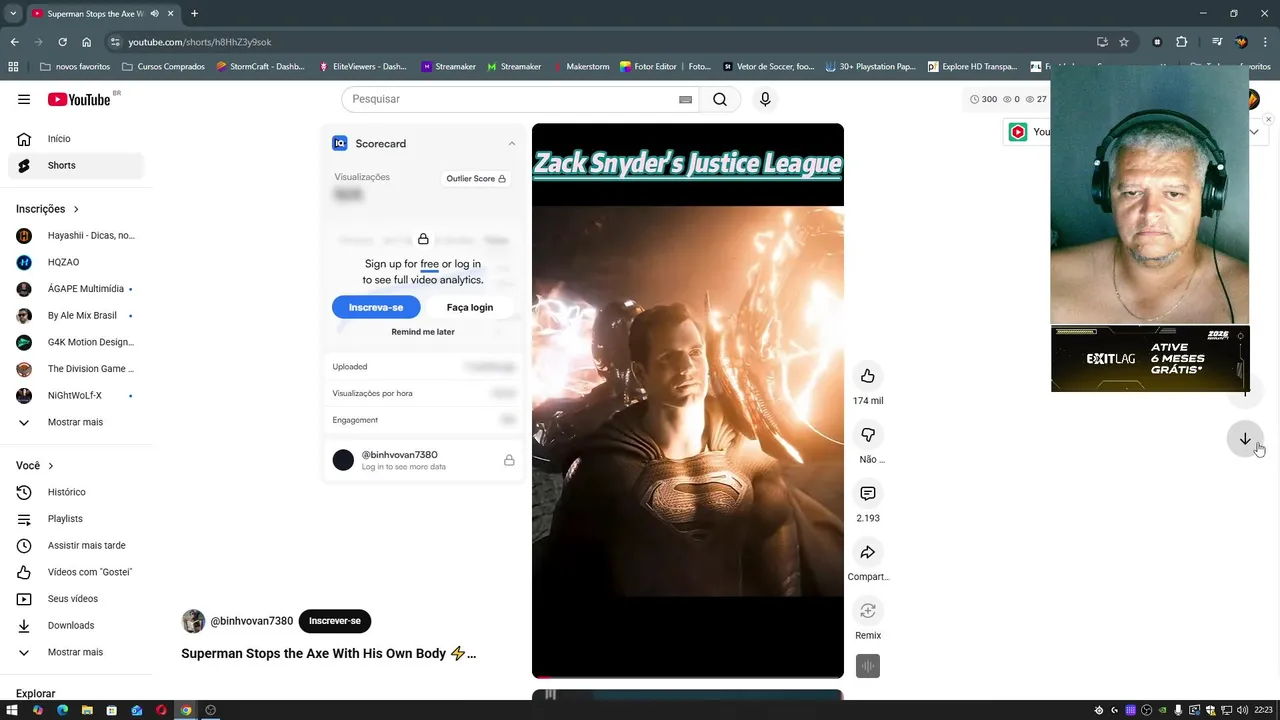Bookmark this page with the star
1280x720 pixels.
tap(1124, 42)
